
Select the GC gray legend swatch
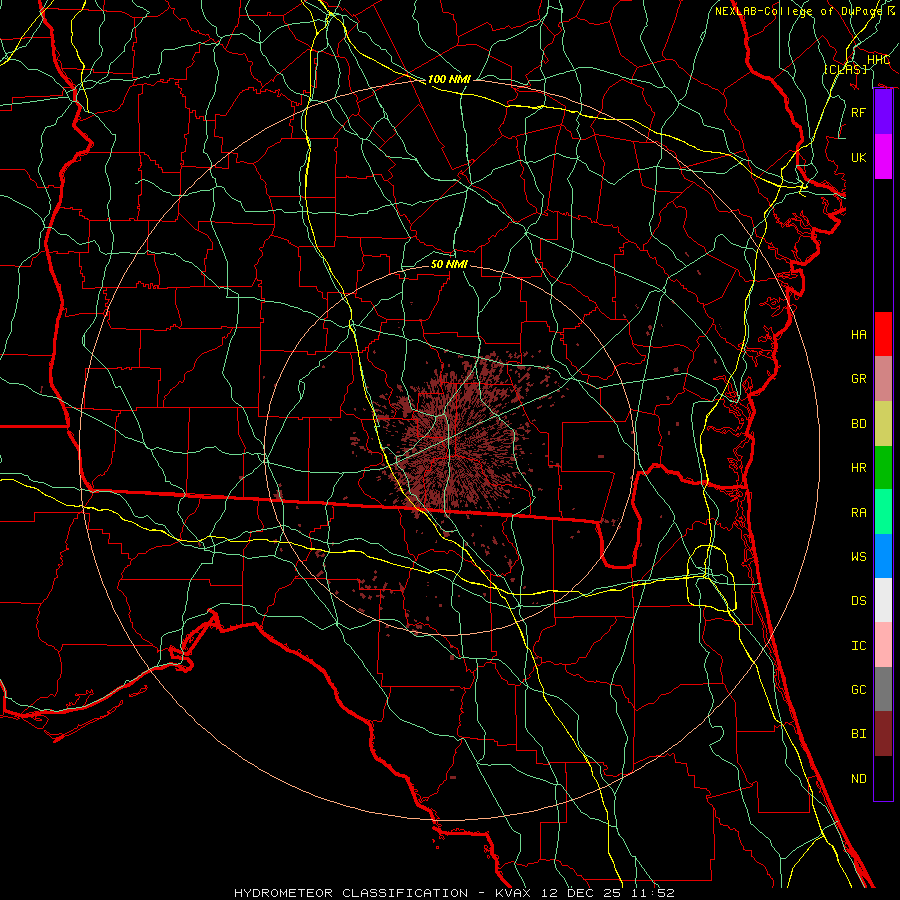tap(883, 689)
